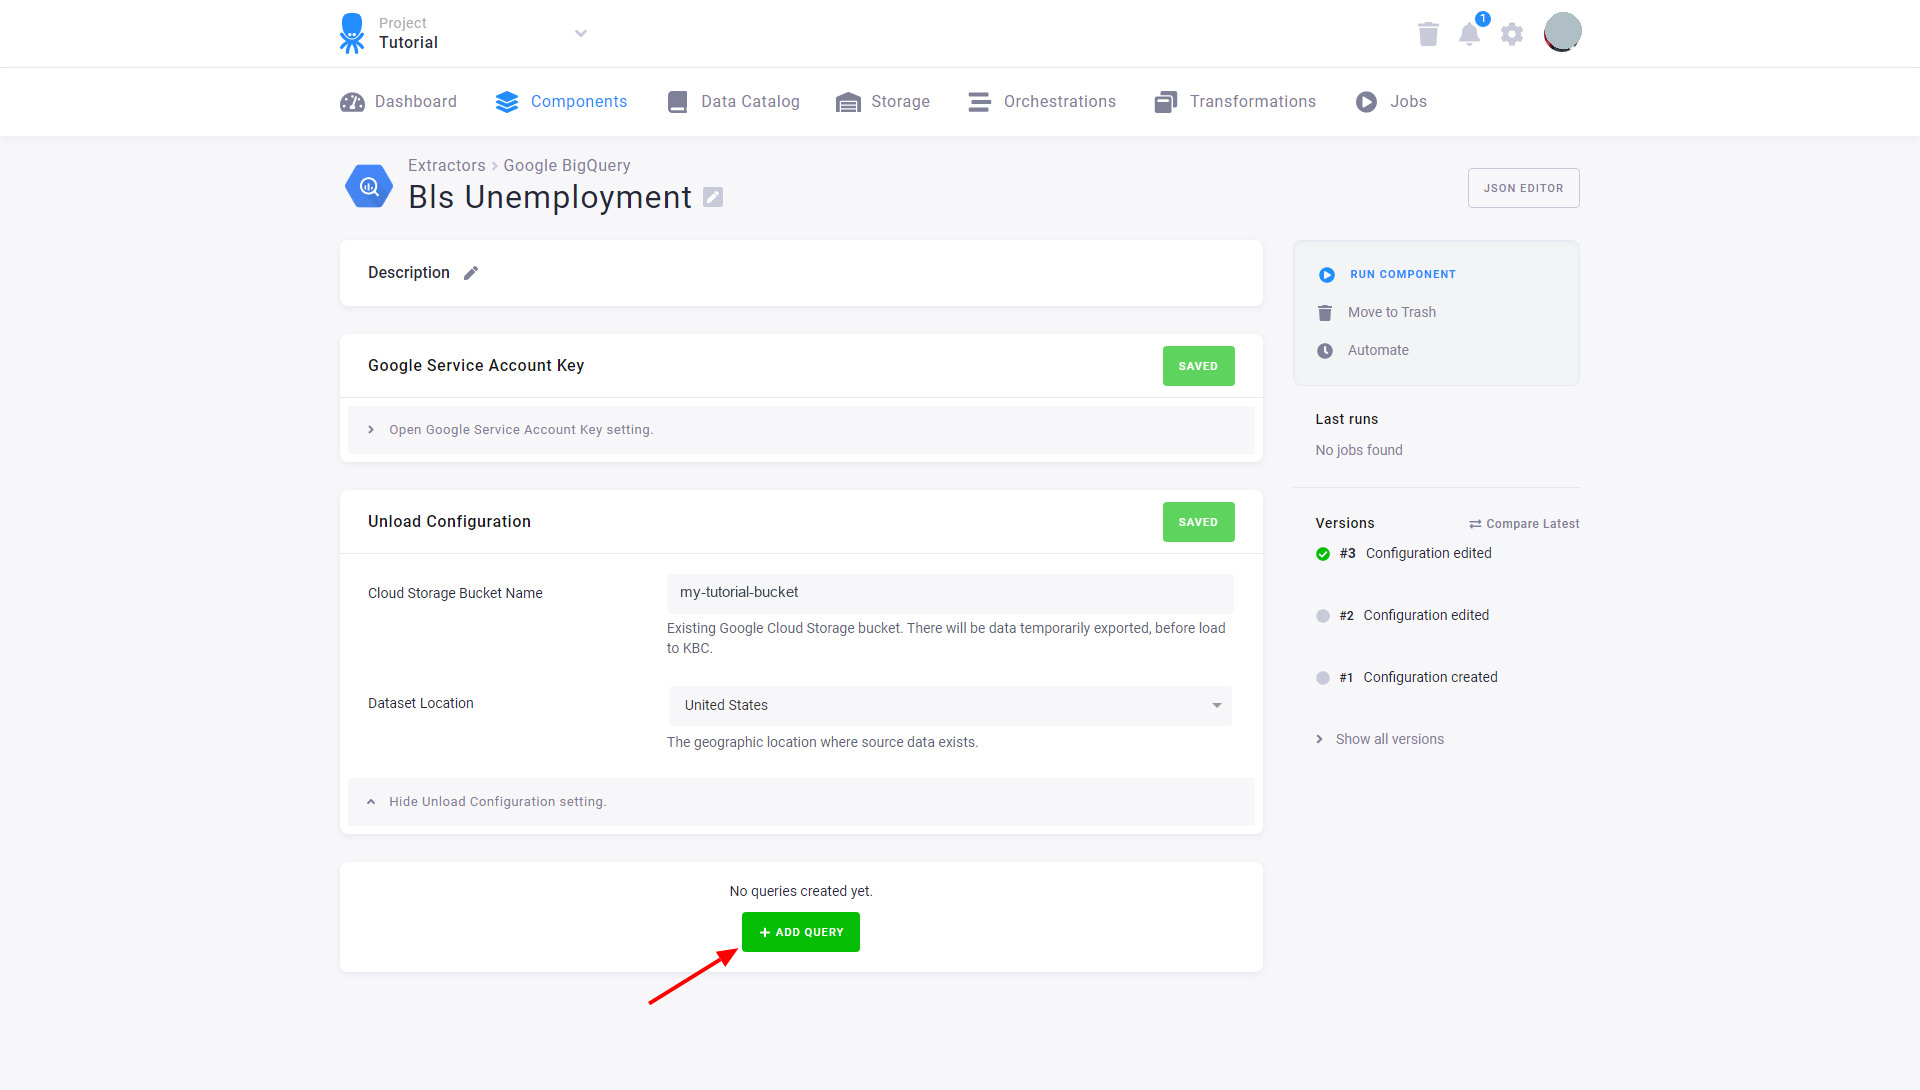
Task: Follow the Extractors breadcrumb link
Action: [x=446, y=166]
